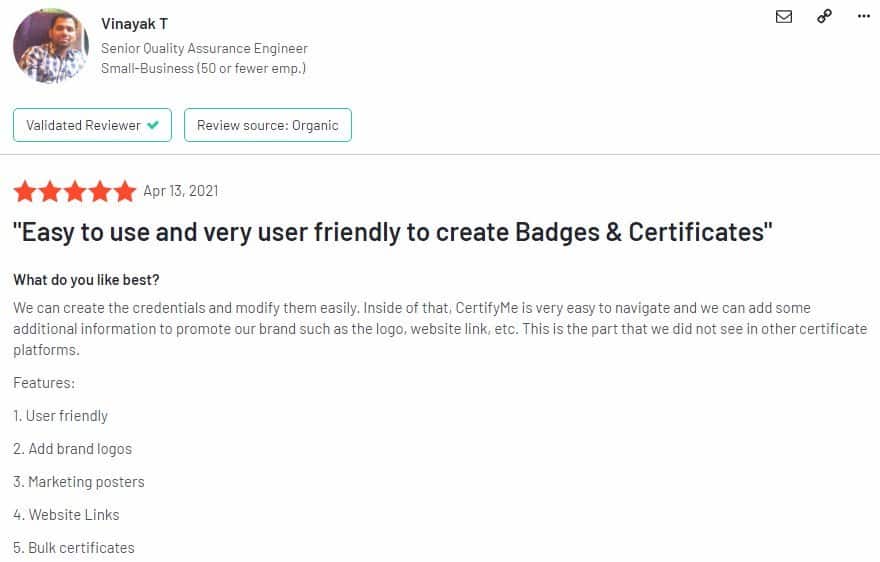Click the envelope email icon

784,16
